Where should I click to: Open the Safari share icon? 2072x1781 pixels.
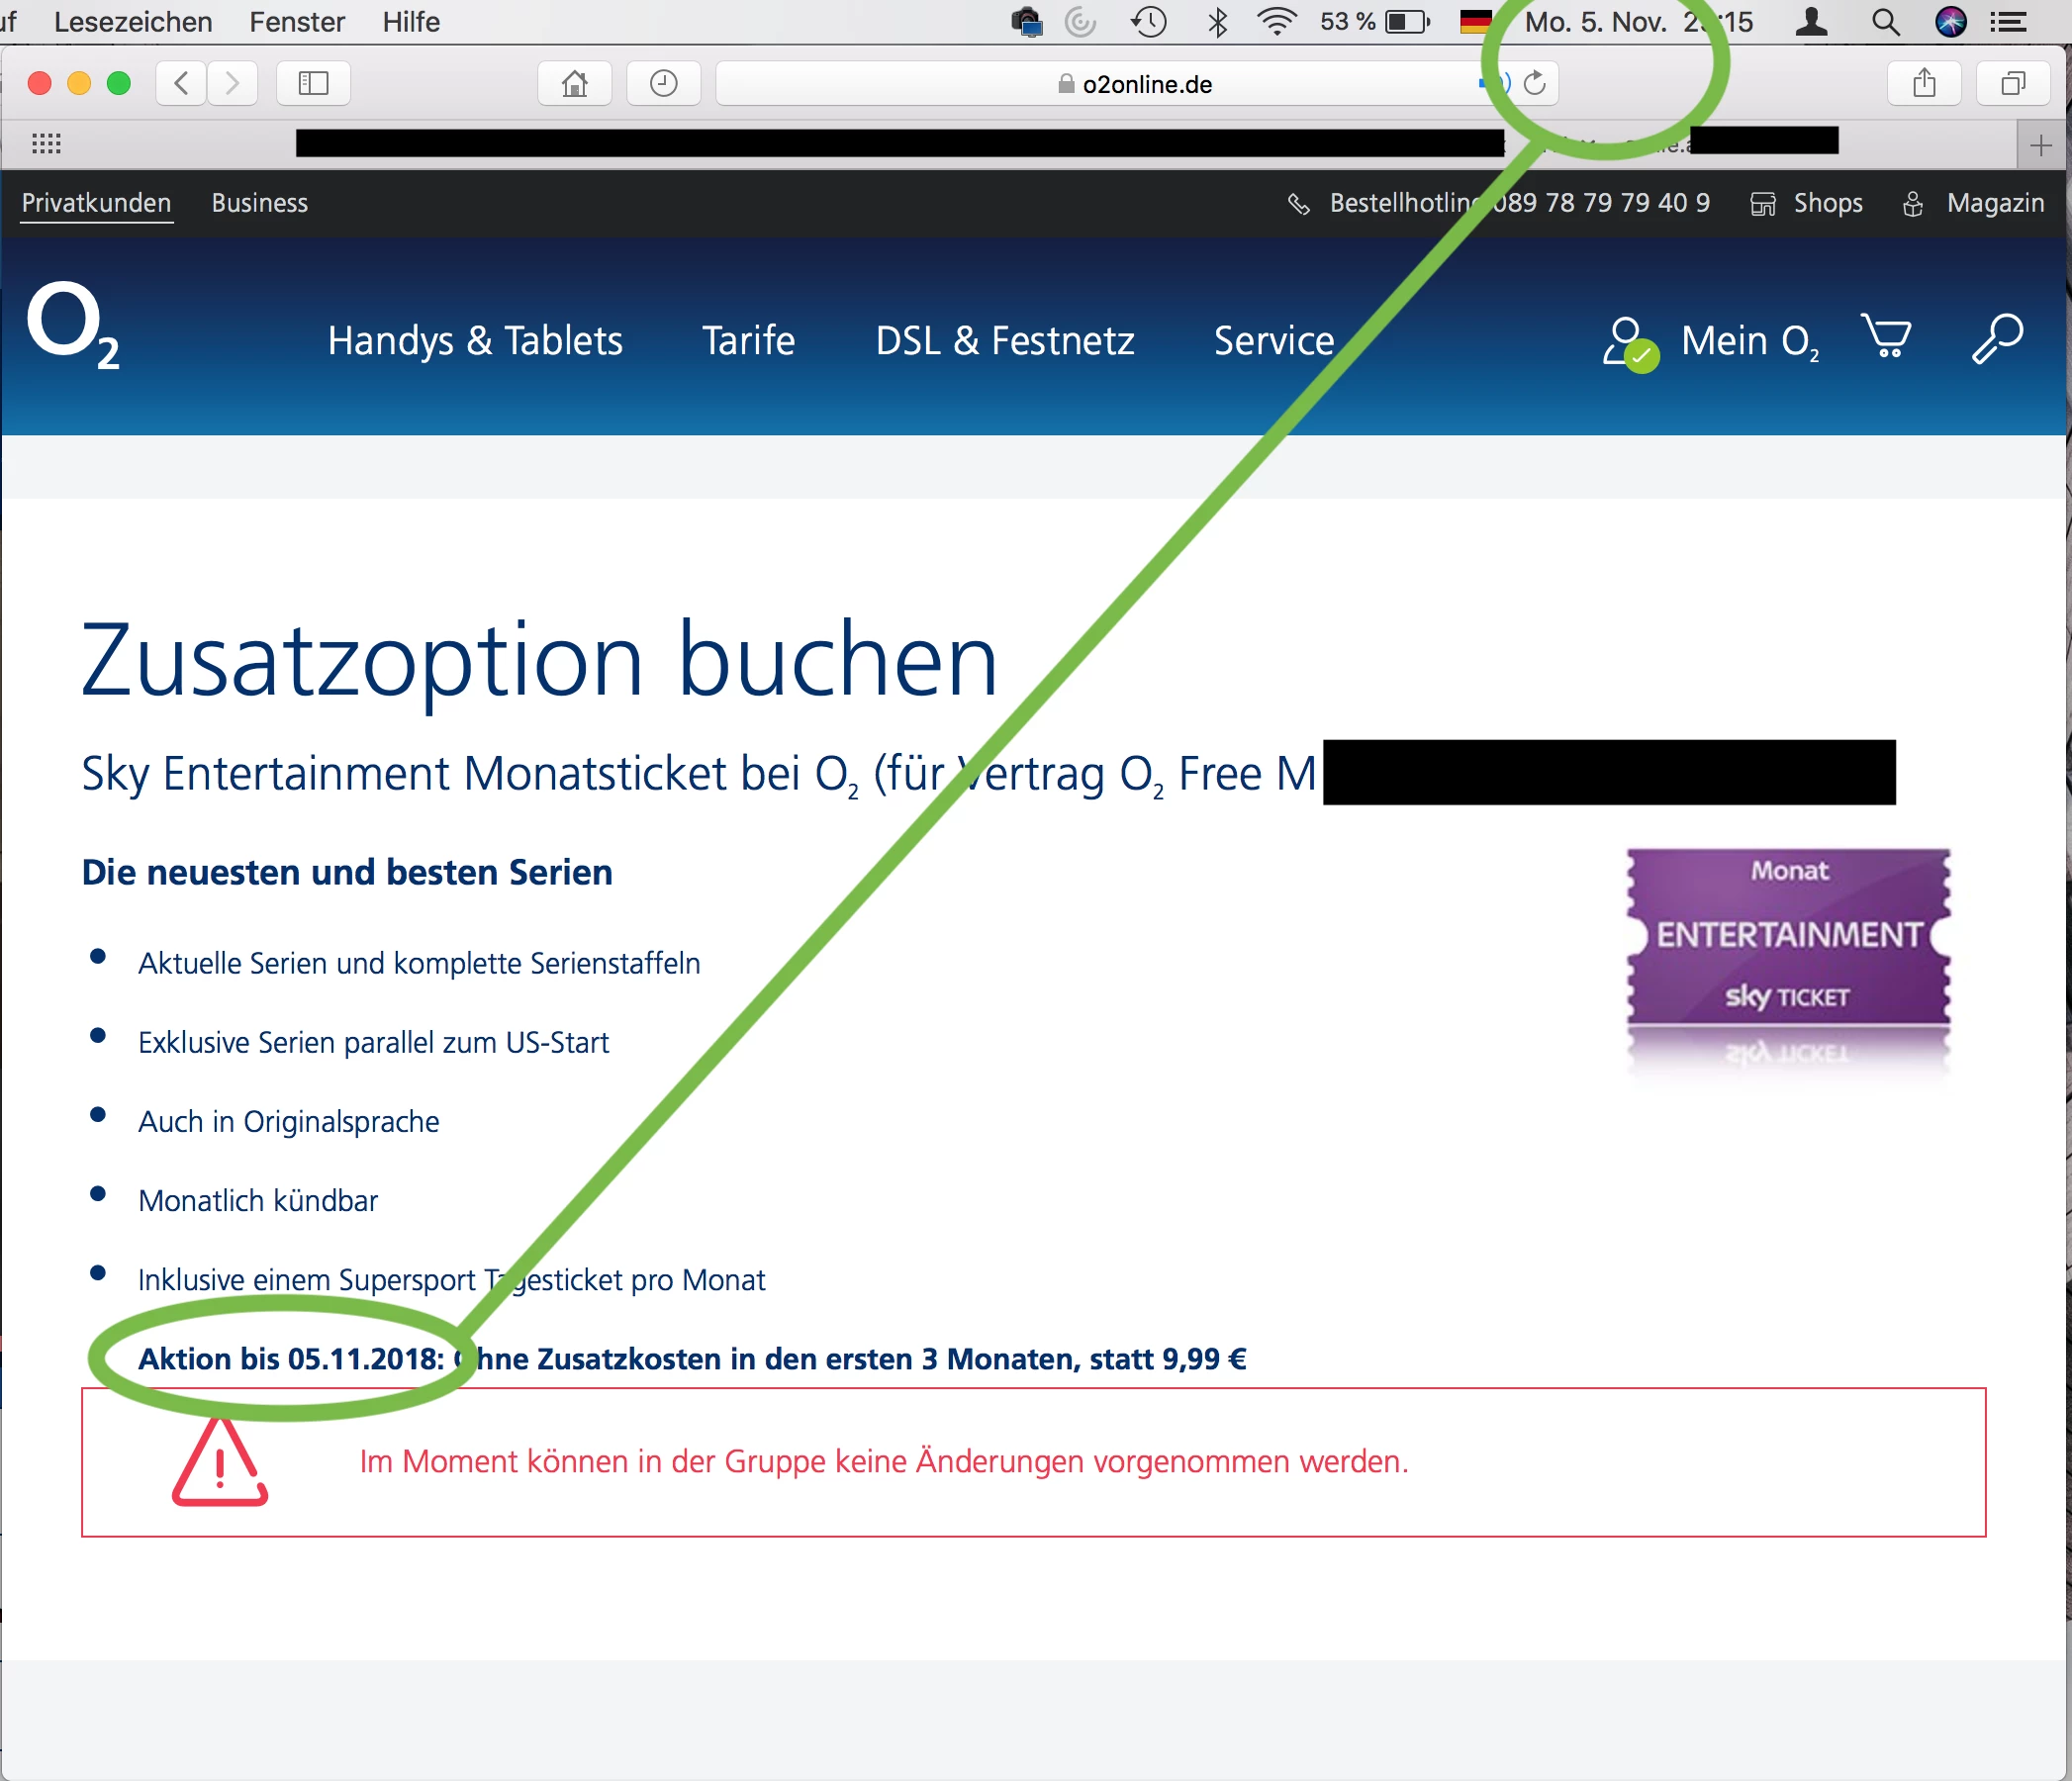point(1923,83)
